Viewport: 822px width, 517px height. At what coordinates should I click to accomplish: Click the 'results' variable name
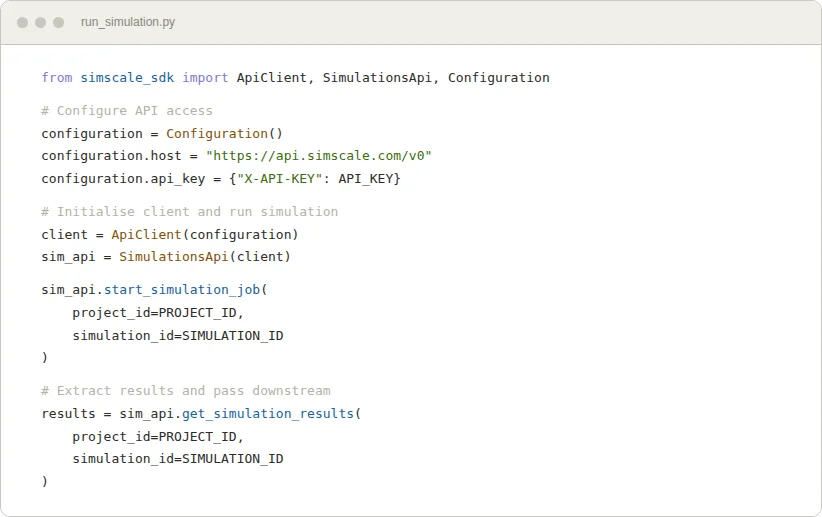click(69, 414)
